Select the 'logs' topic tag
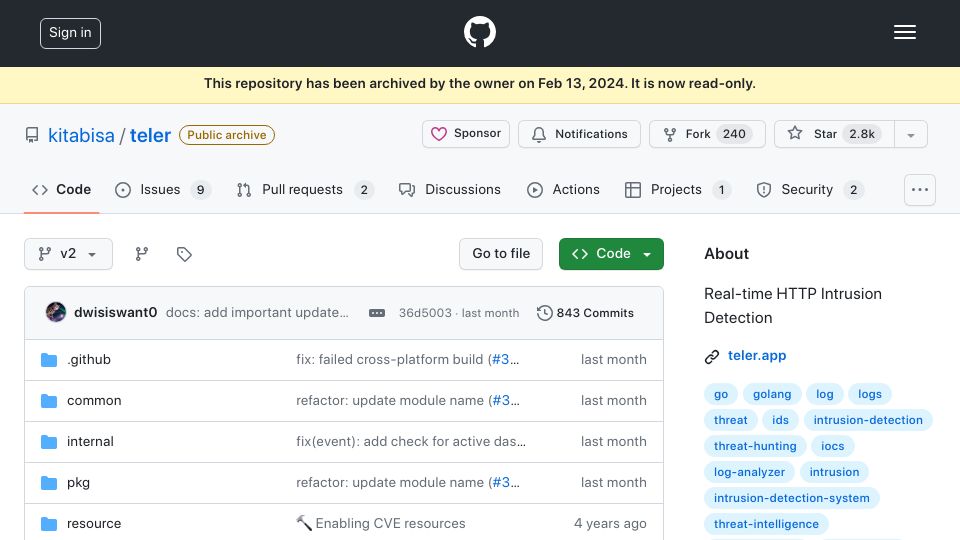The height and width of the screenshot is (540, 960). pyautogui.click(x=869, y=394)
